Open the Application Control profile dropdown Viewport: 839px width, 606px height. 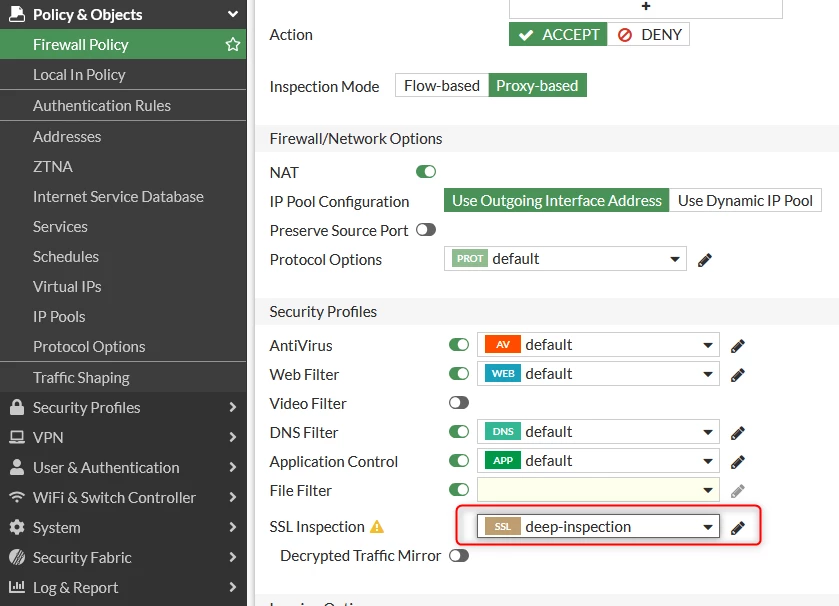pos(598,461)
